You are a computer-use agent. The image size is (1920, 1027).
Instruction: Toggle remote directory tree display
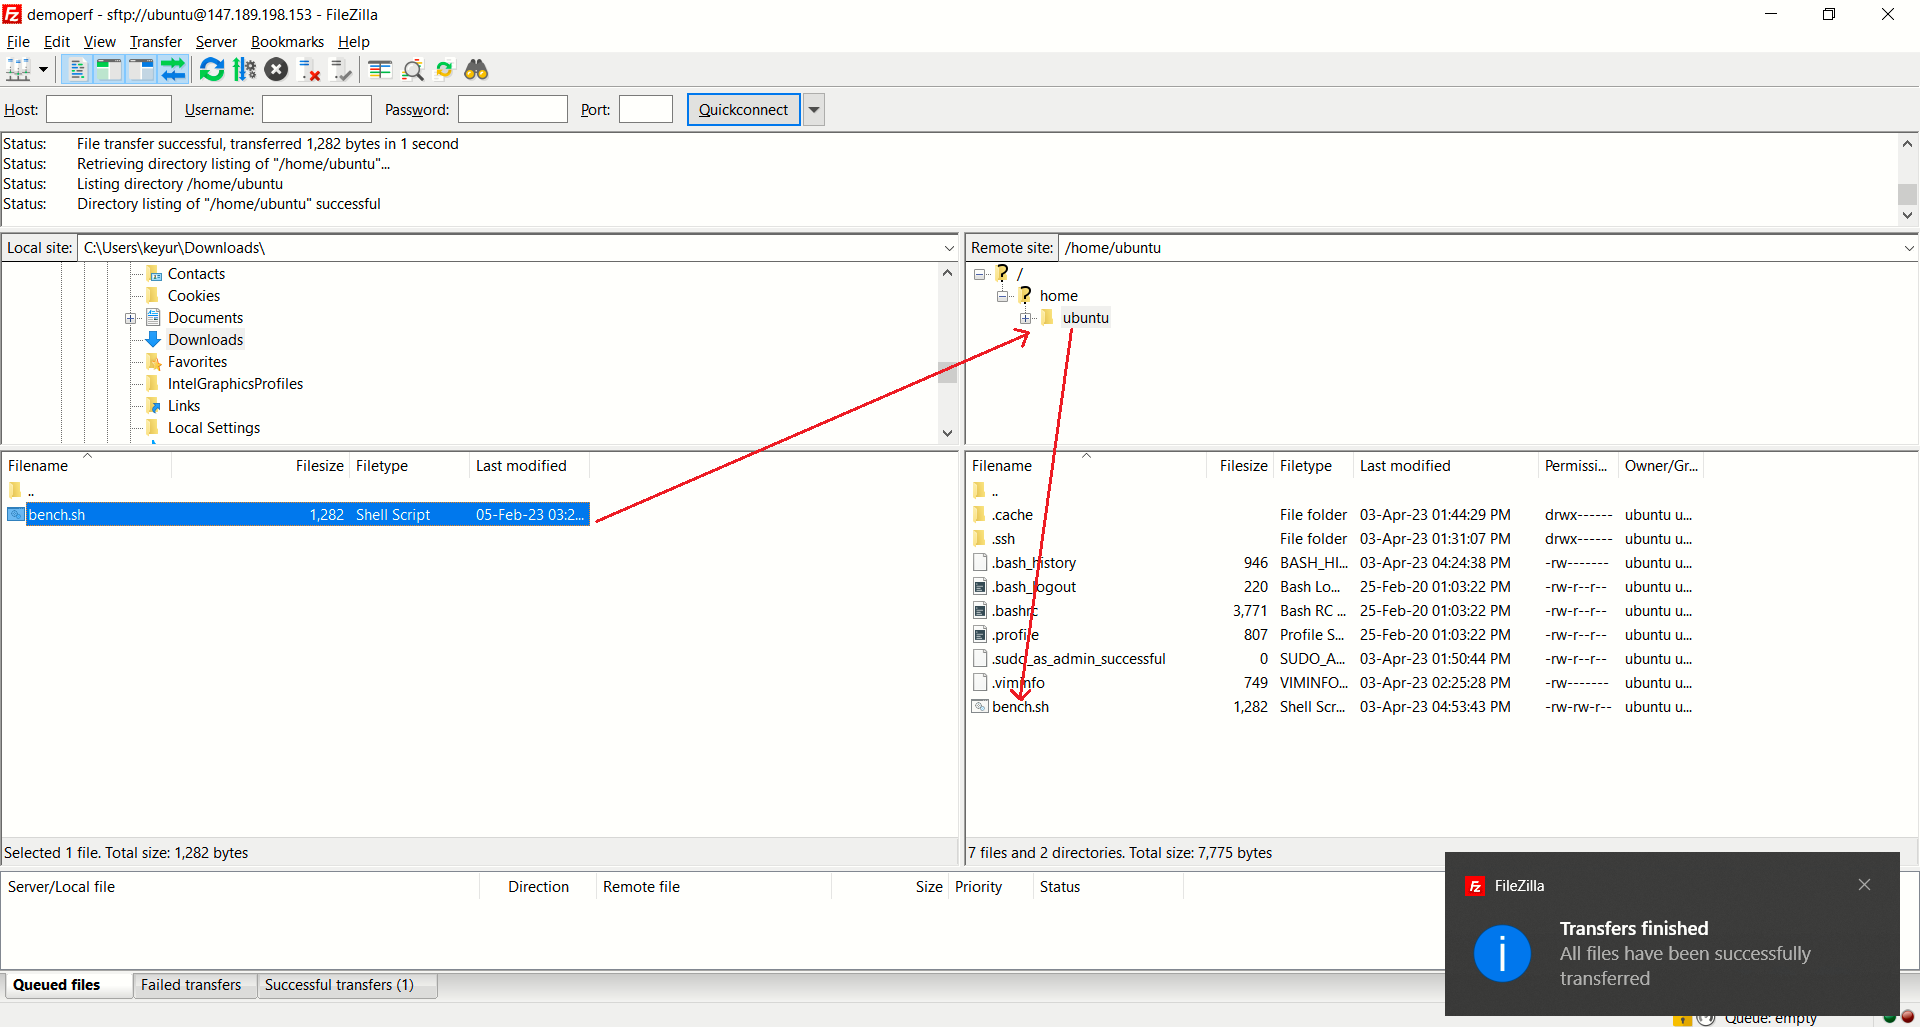pos(141,70)
